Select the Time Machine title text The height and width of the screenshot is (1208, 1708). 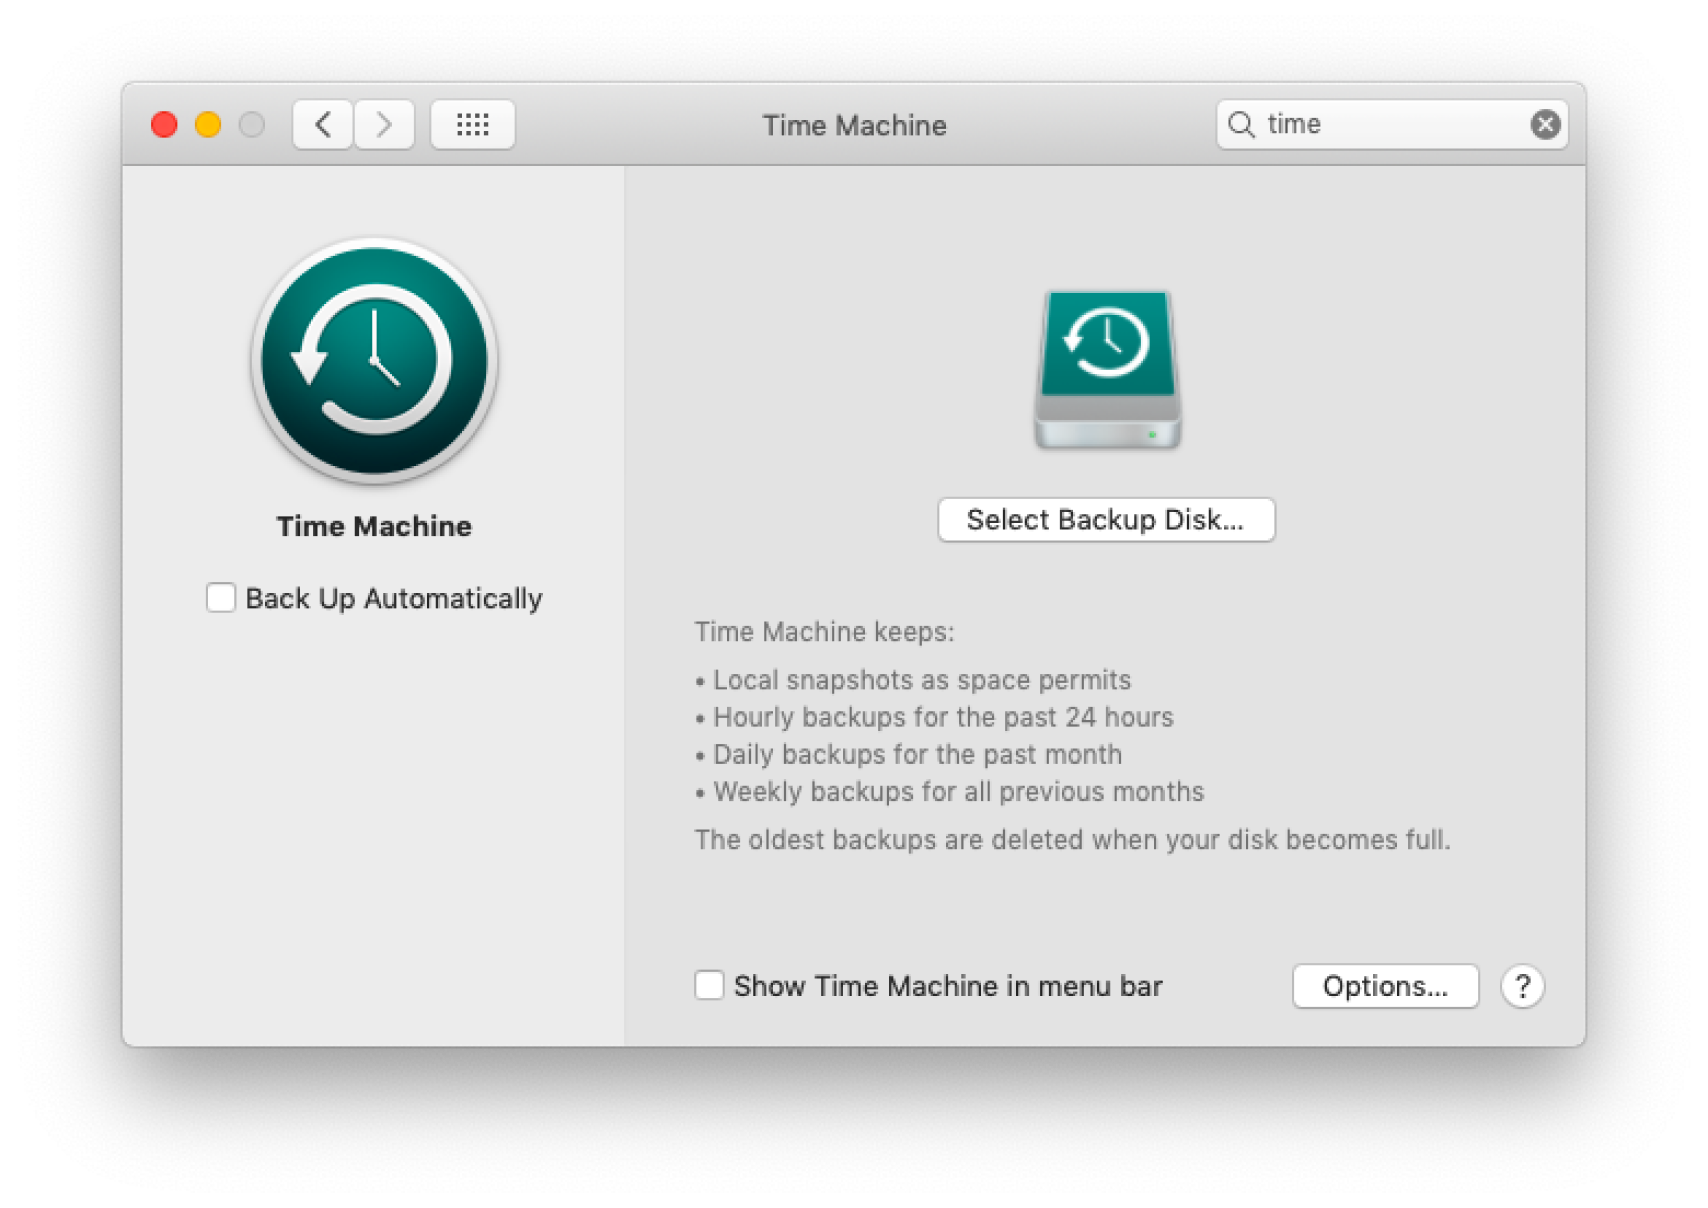(854, 125)
